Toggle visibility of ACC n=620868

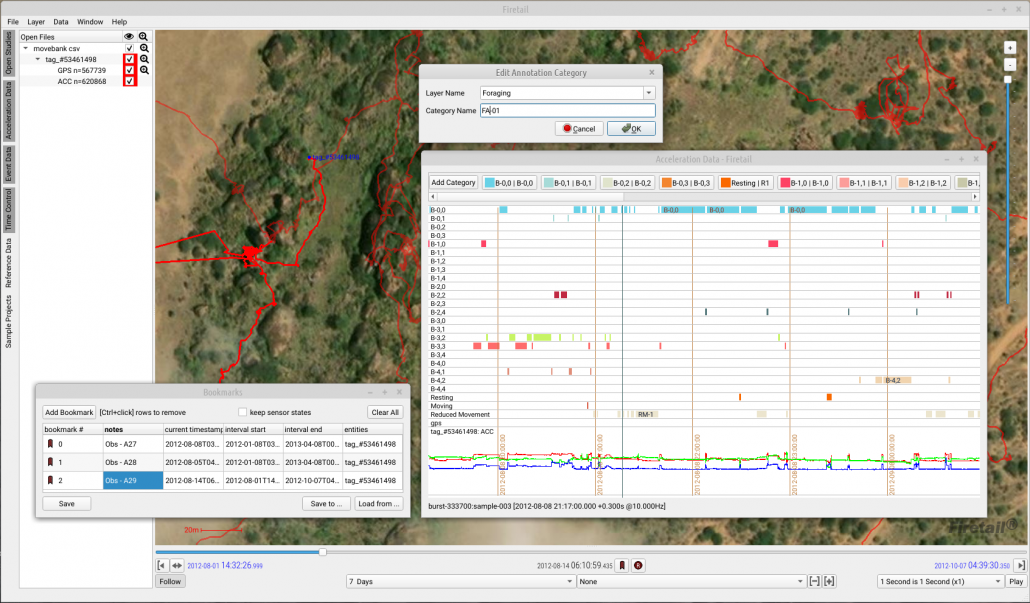tap(129, 81)
